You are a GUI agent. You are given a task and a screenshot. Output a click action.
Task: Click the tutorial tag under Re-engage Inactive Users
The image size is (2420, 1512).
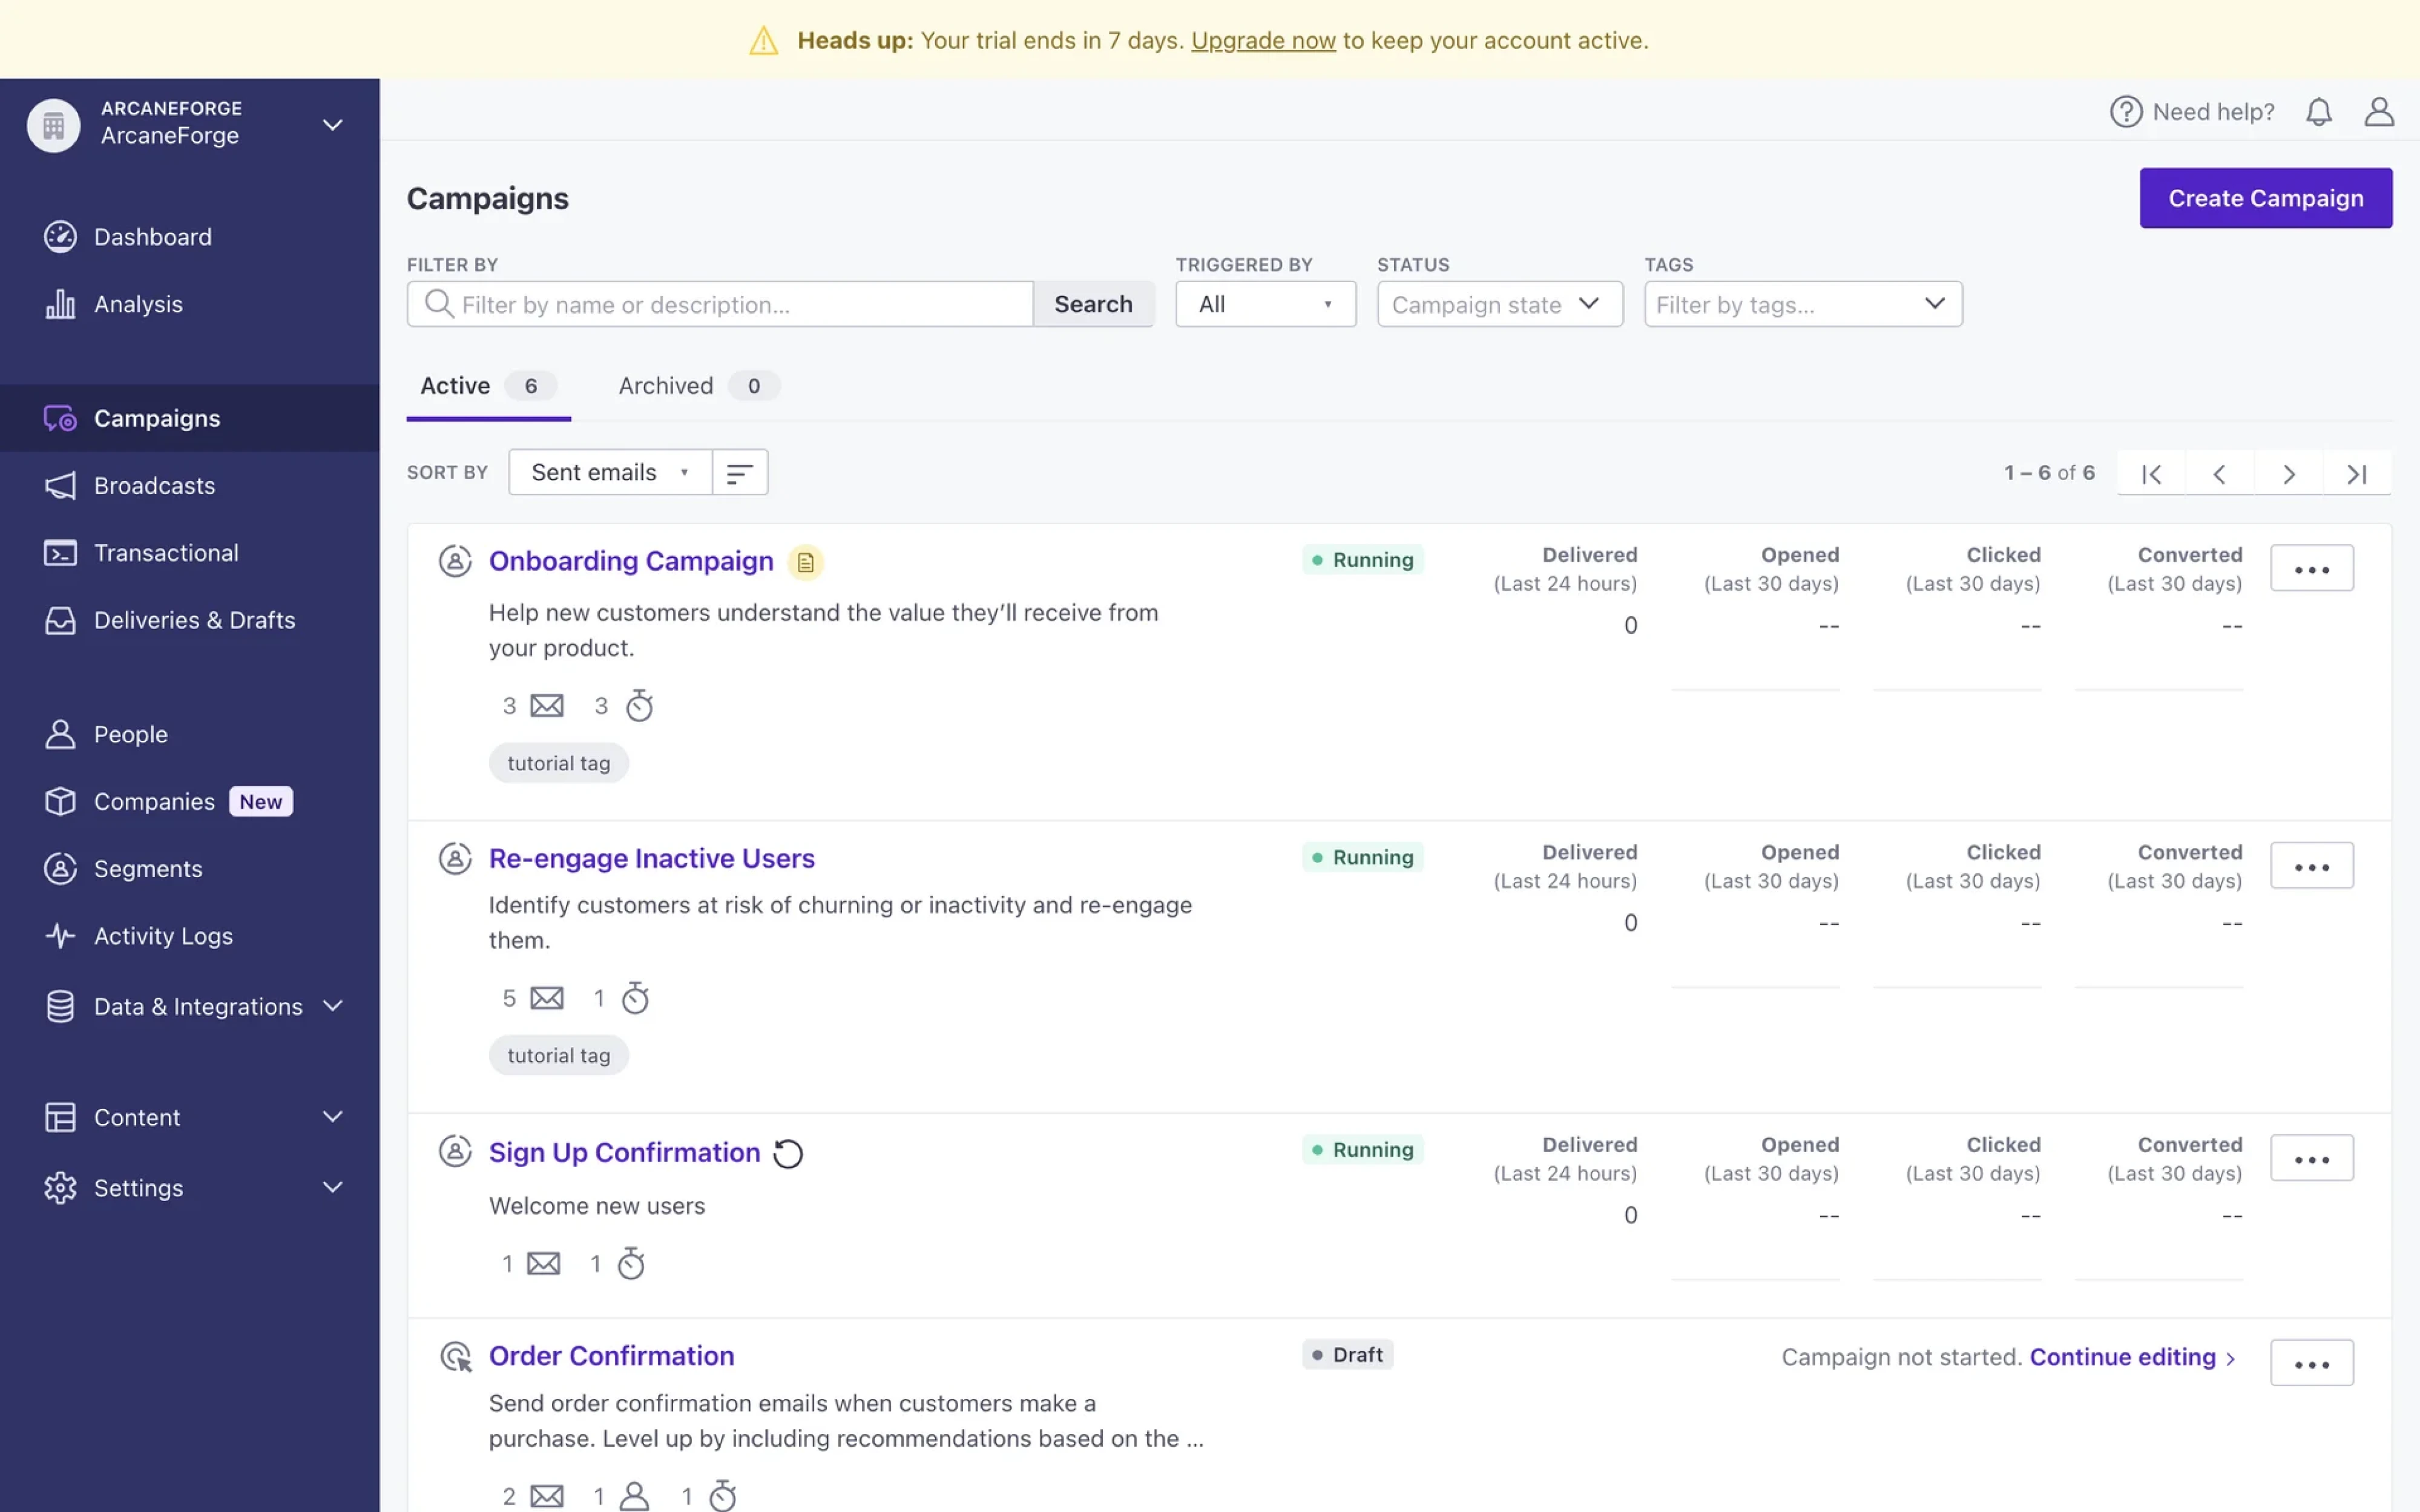pos(558,1055)
